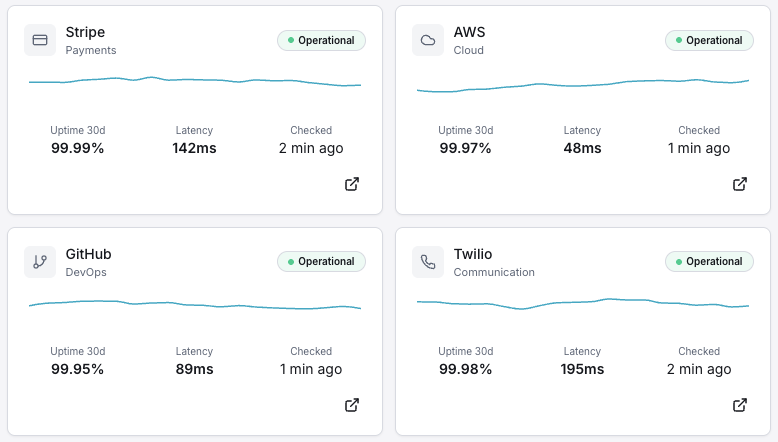The height and width of the screenshot is (442, 778).
Task: Click the AWS latency sparkline chart
Action: [583, 85]
